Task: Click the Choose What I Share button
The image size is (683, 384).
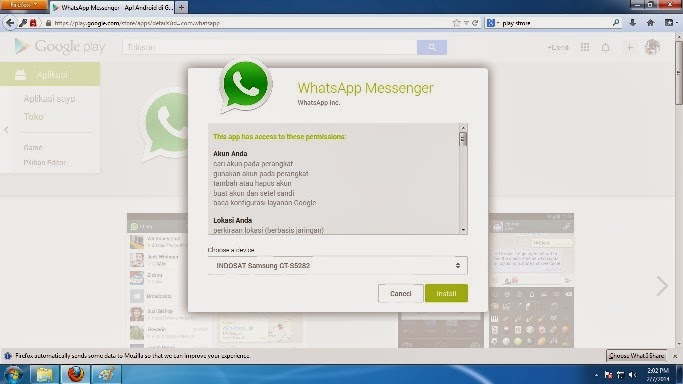Action: tap(636, 356)
